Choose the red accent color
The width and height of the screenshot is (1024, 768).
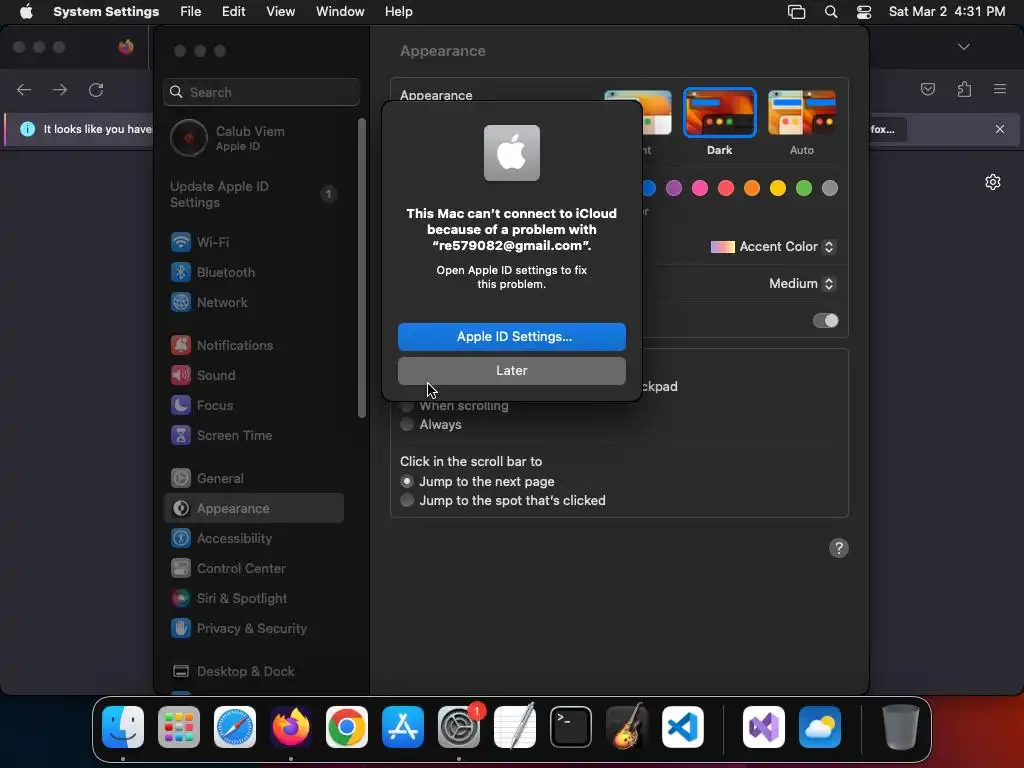(x=726, y=188)
